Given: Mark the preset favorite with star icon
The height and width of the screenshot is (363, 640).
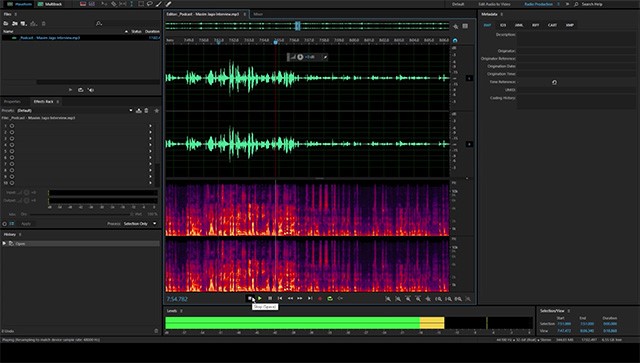Looking at the screenshot, I should tap(156, 110).
